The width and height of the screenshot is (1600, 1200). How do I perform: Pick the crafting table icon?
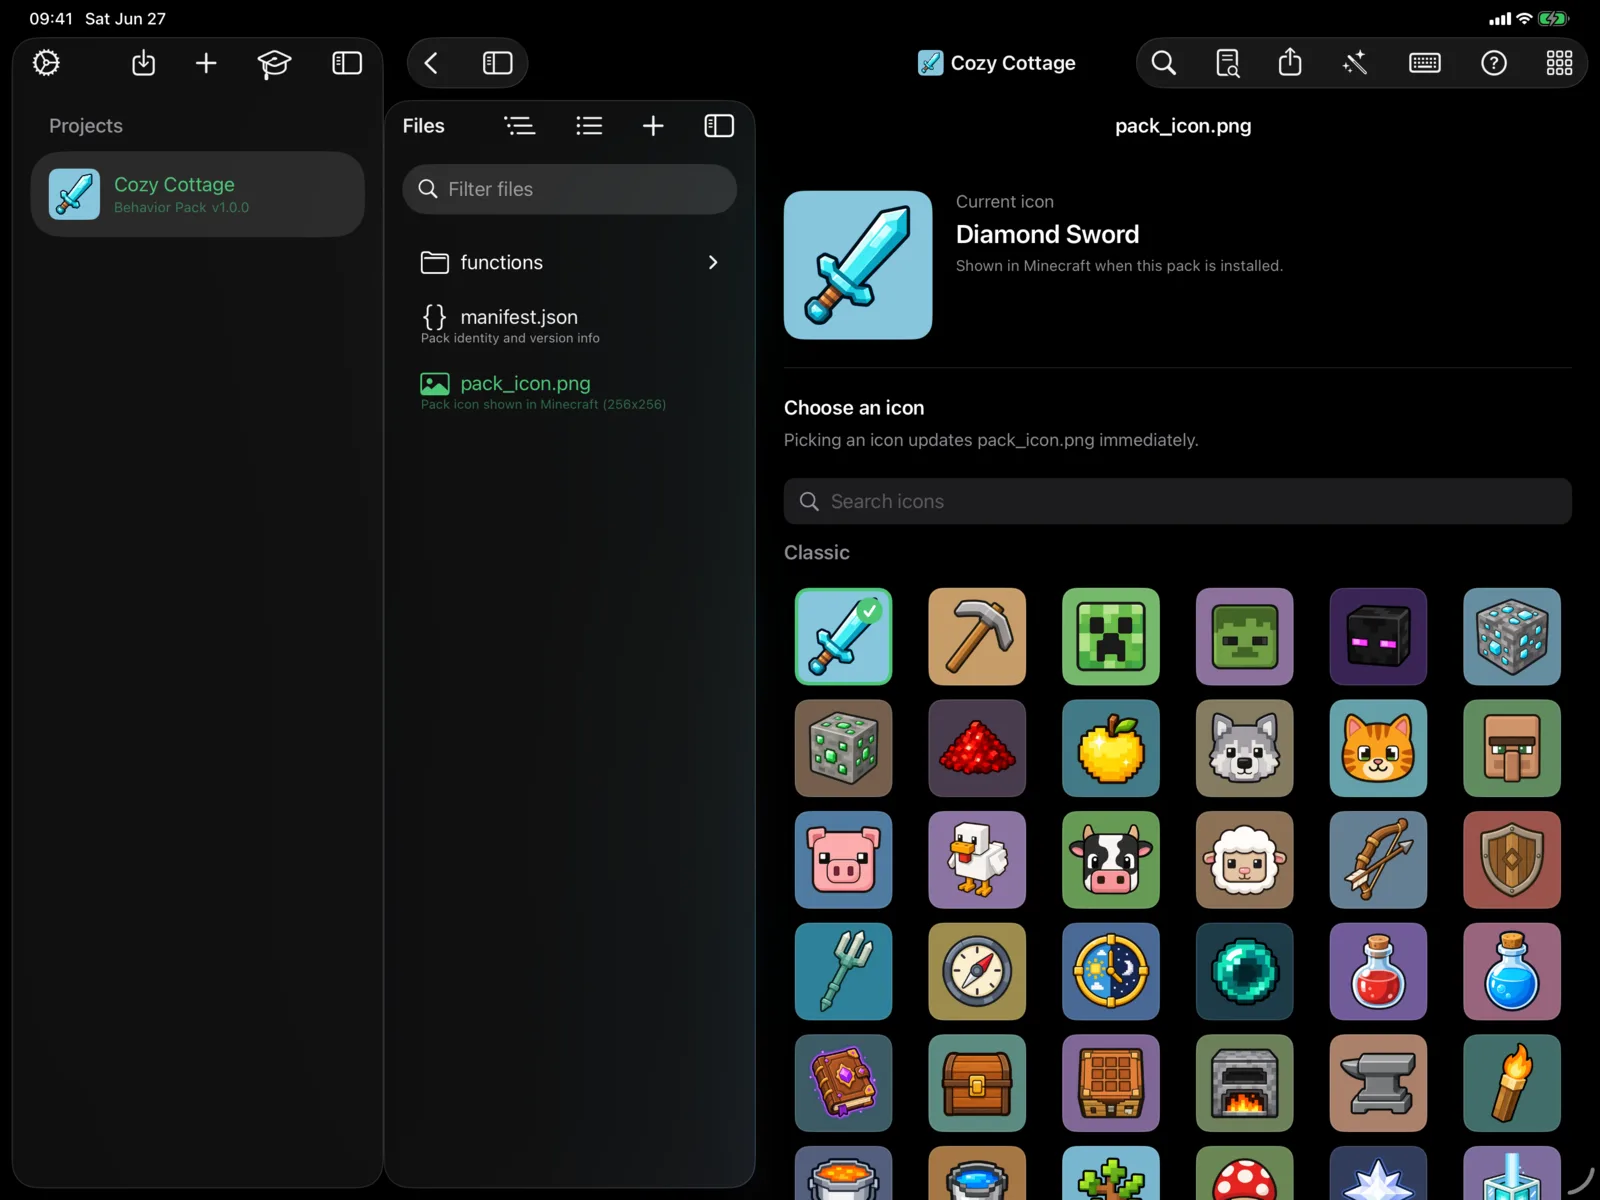1111,1083
